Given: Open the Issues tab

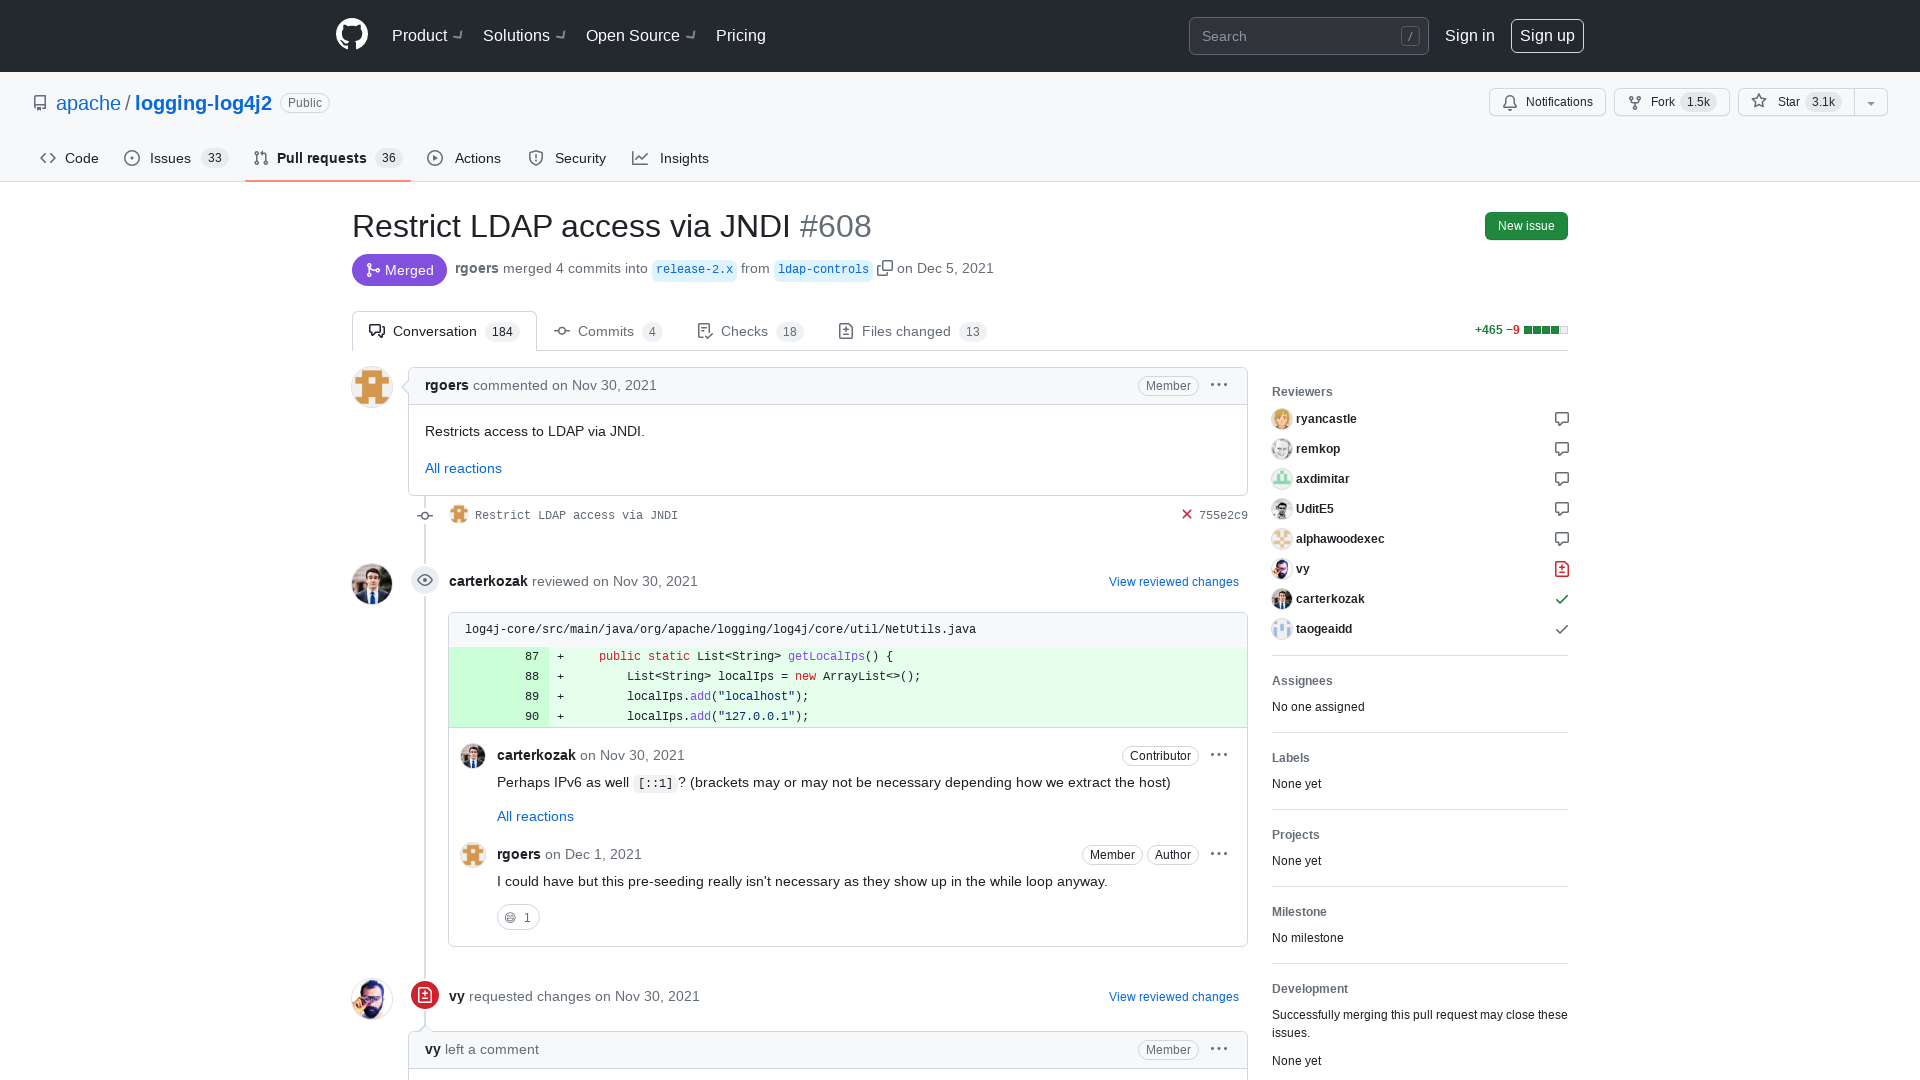Looking at the screenshot, I should click(176, 158).
